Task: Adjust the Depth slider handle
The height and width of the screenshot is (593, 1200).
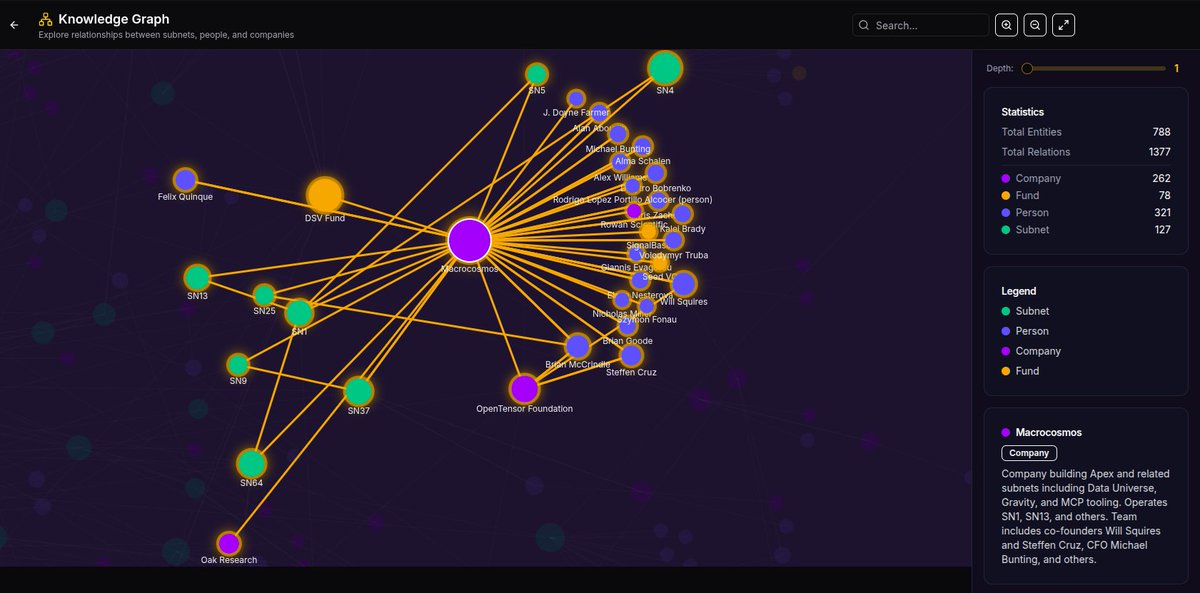Action: click(1027, 68)
